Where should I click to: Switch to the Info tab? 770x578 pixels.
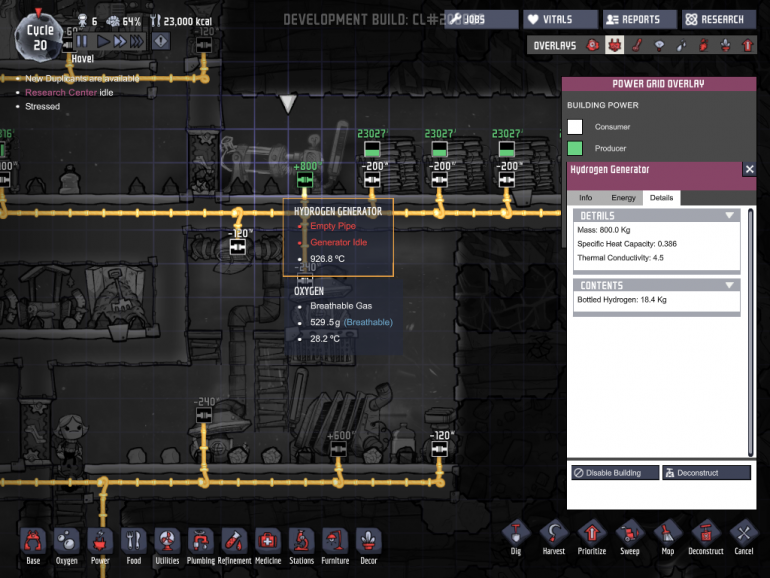point(585,197)
